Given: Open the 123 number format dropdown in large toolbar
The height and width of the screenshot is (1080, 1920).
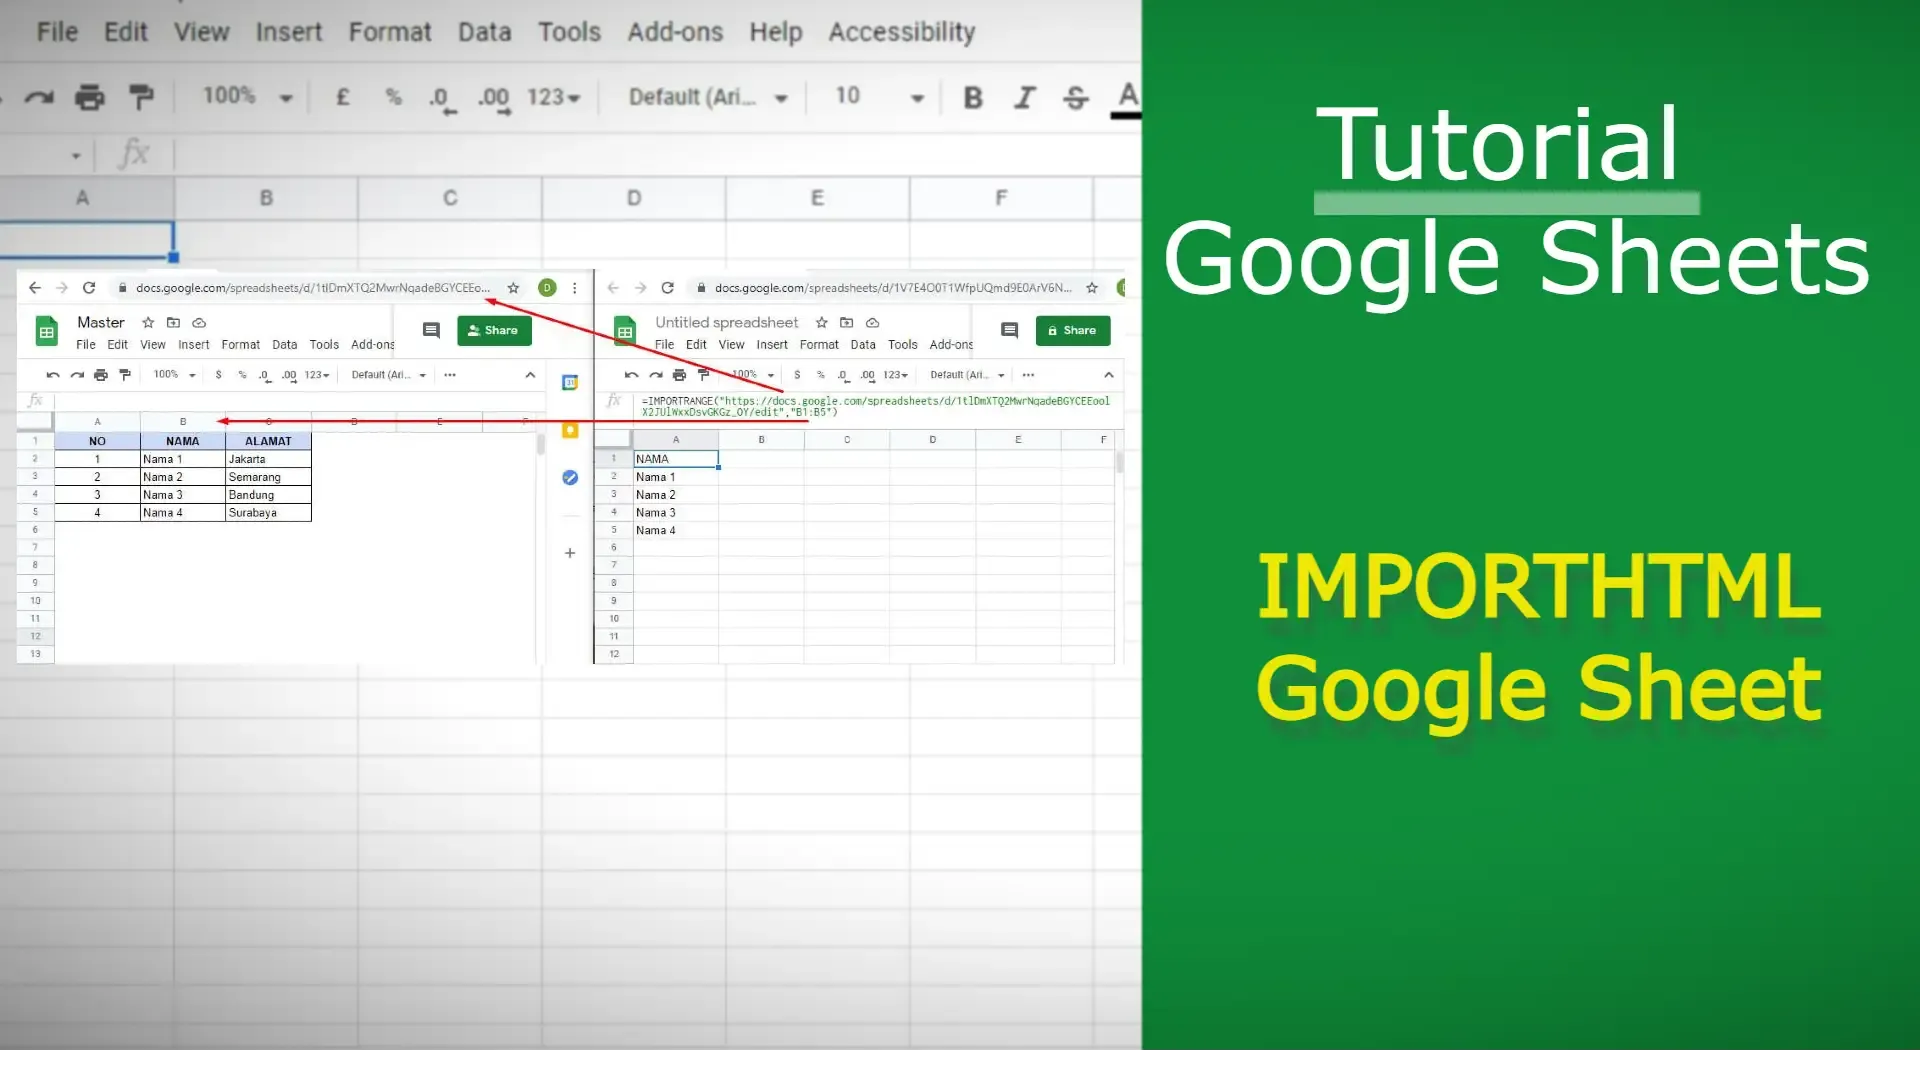Looking at the screenshot, I should pyautogui.click(x=554, y=97).
